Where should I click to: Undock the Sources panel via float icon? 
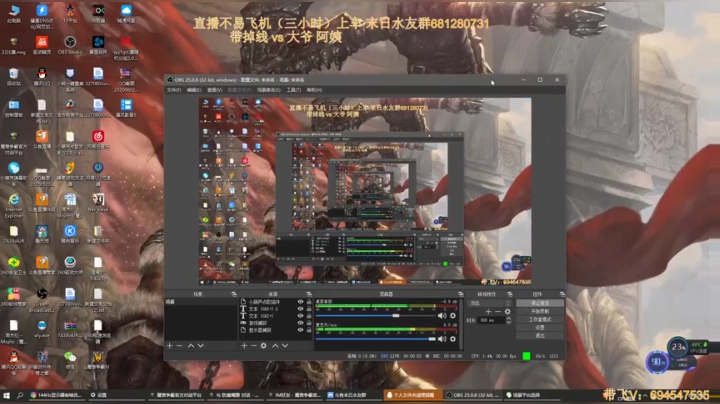[309, 294]
